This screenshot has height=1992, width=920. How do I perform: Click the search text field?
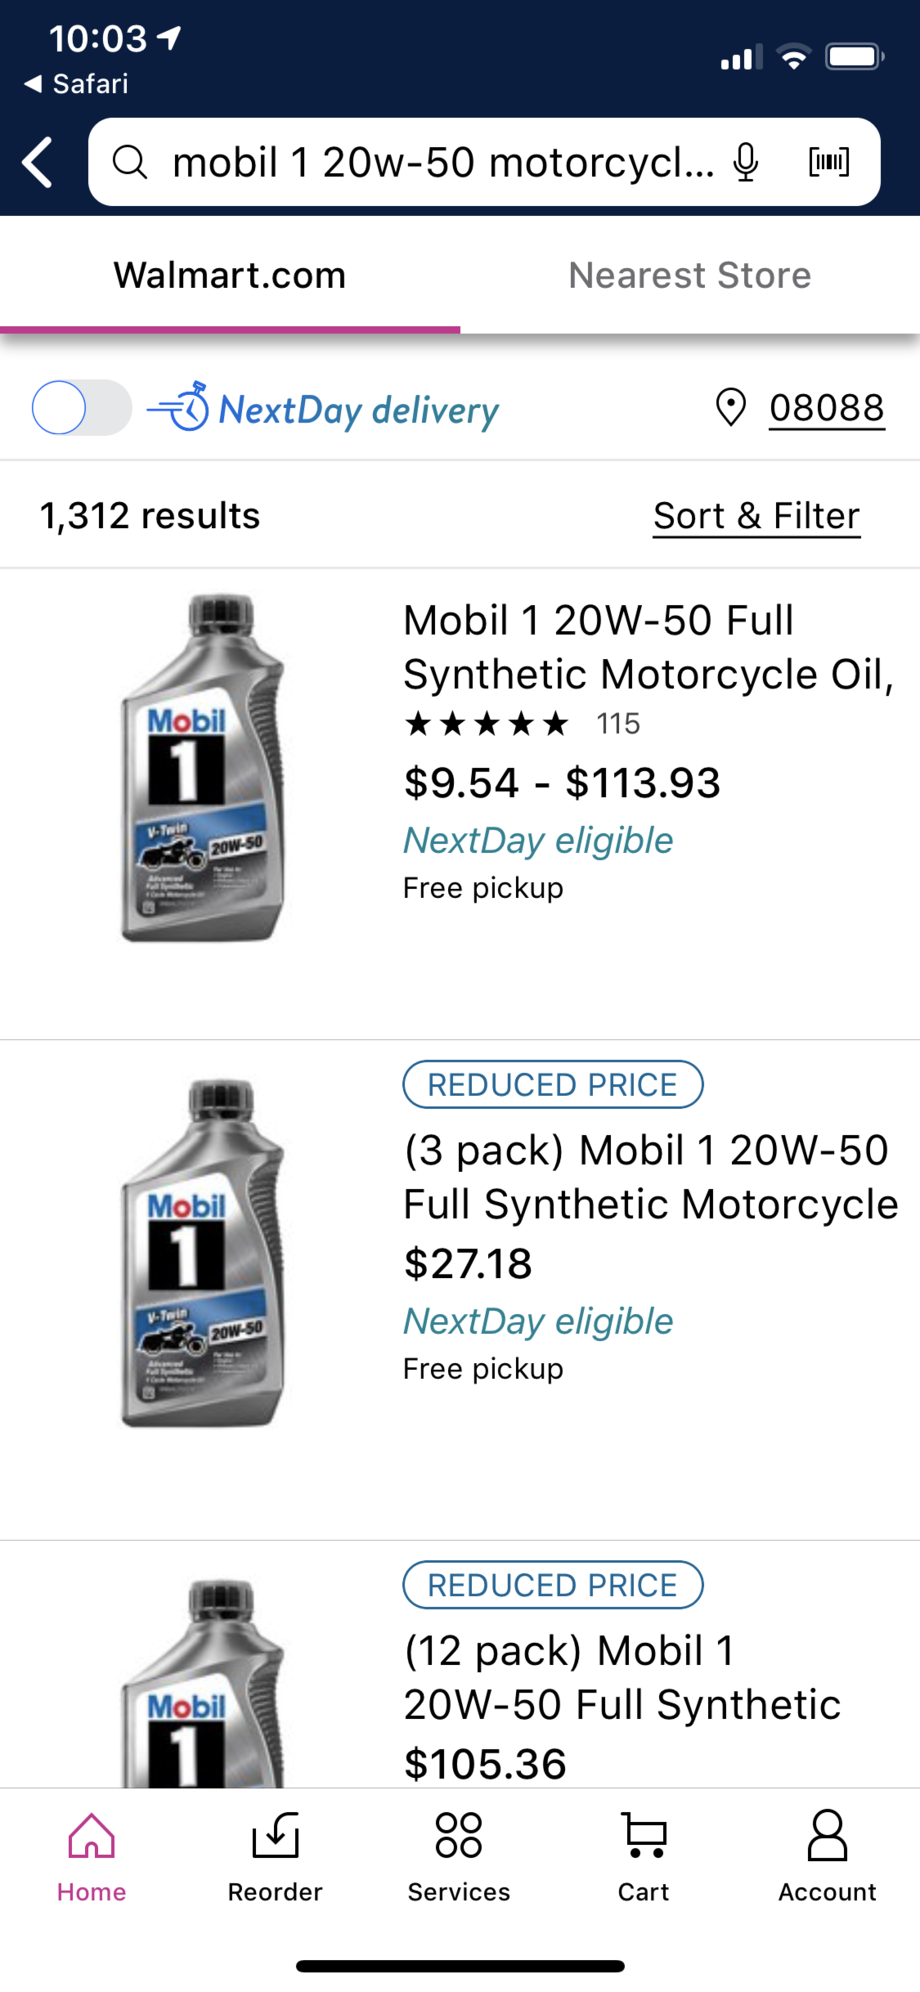(443, 162)
